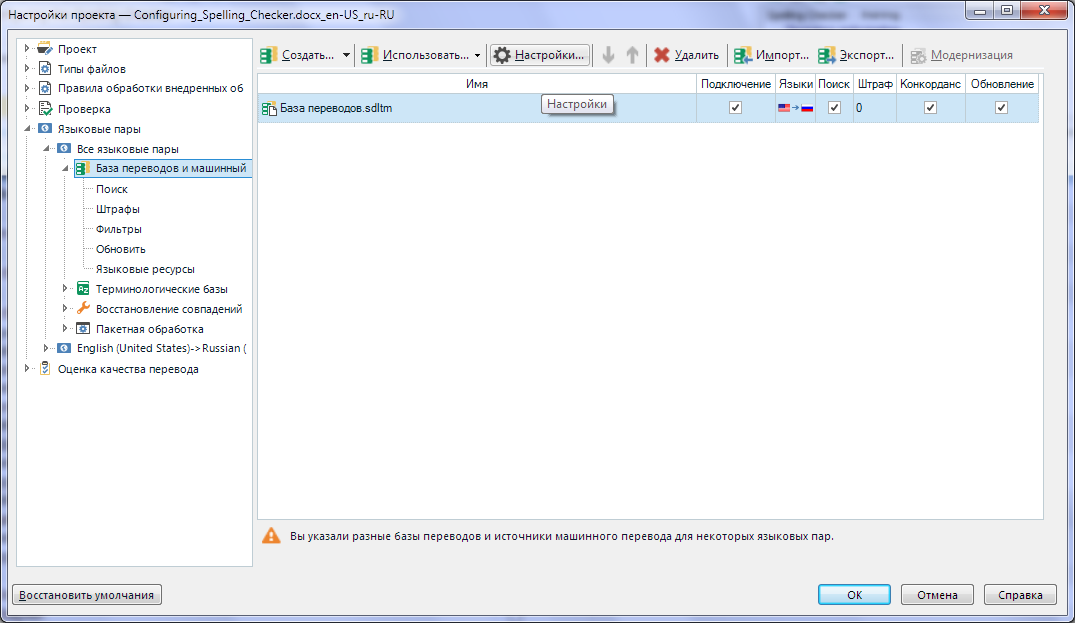Image resolution: width=1075 pixels, height=623 pixels.
Task: Expand the Проект tree node
Action: tap(27, 49)
